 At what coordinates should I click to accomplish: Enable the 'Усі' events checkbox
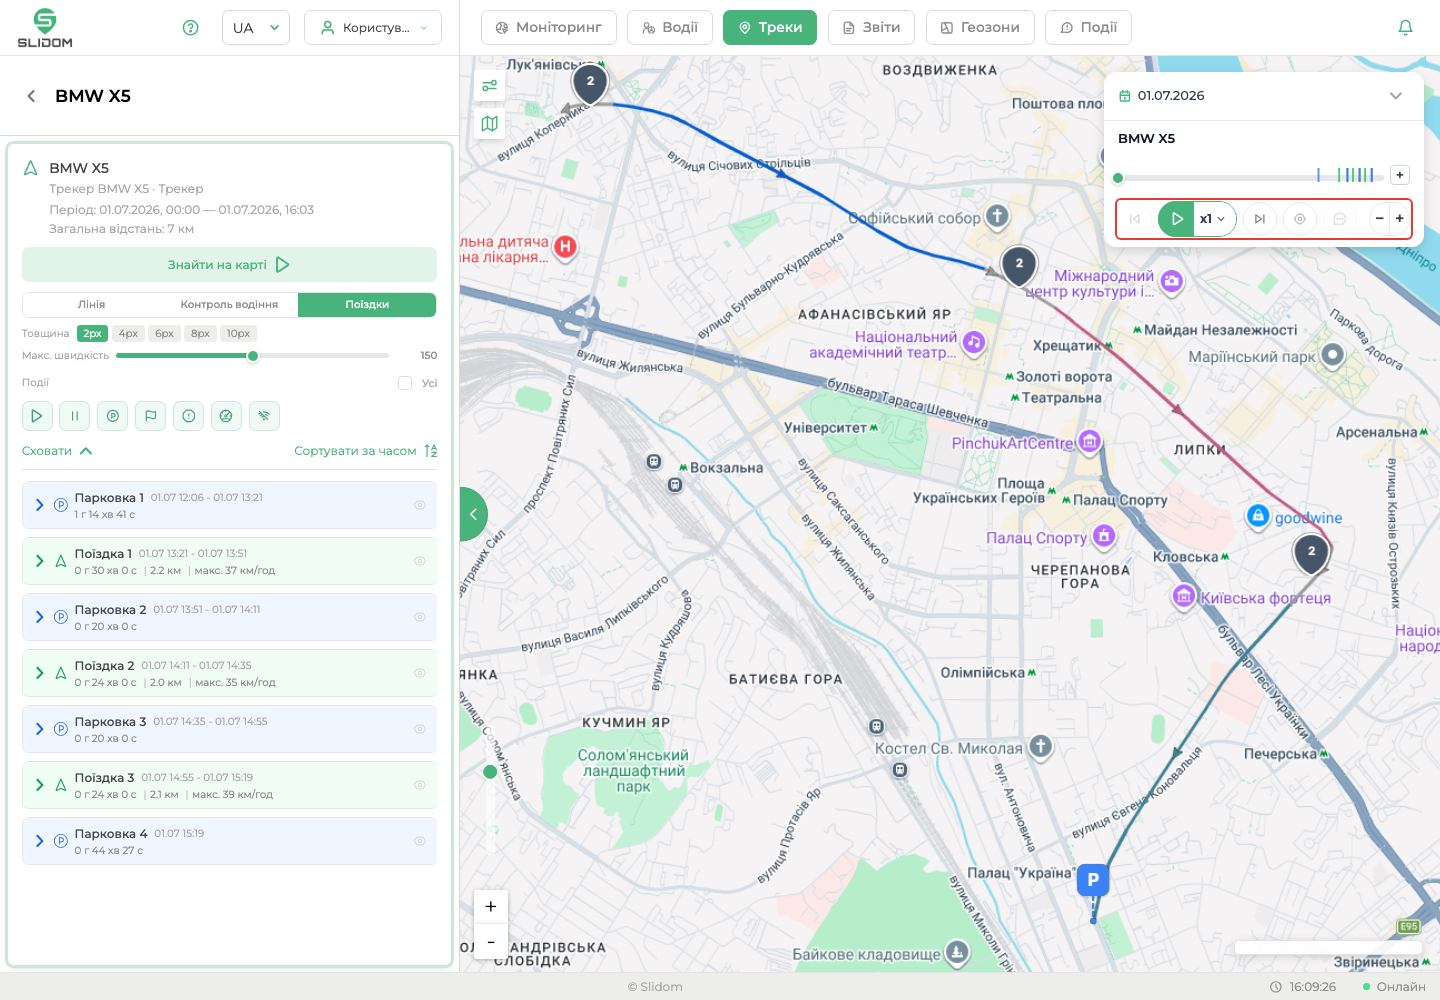click(x=405, y=383)
